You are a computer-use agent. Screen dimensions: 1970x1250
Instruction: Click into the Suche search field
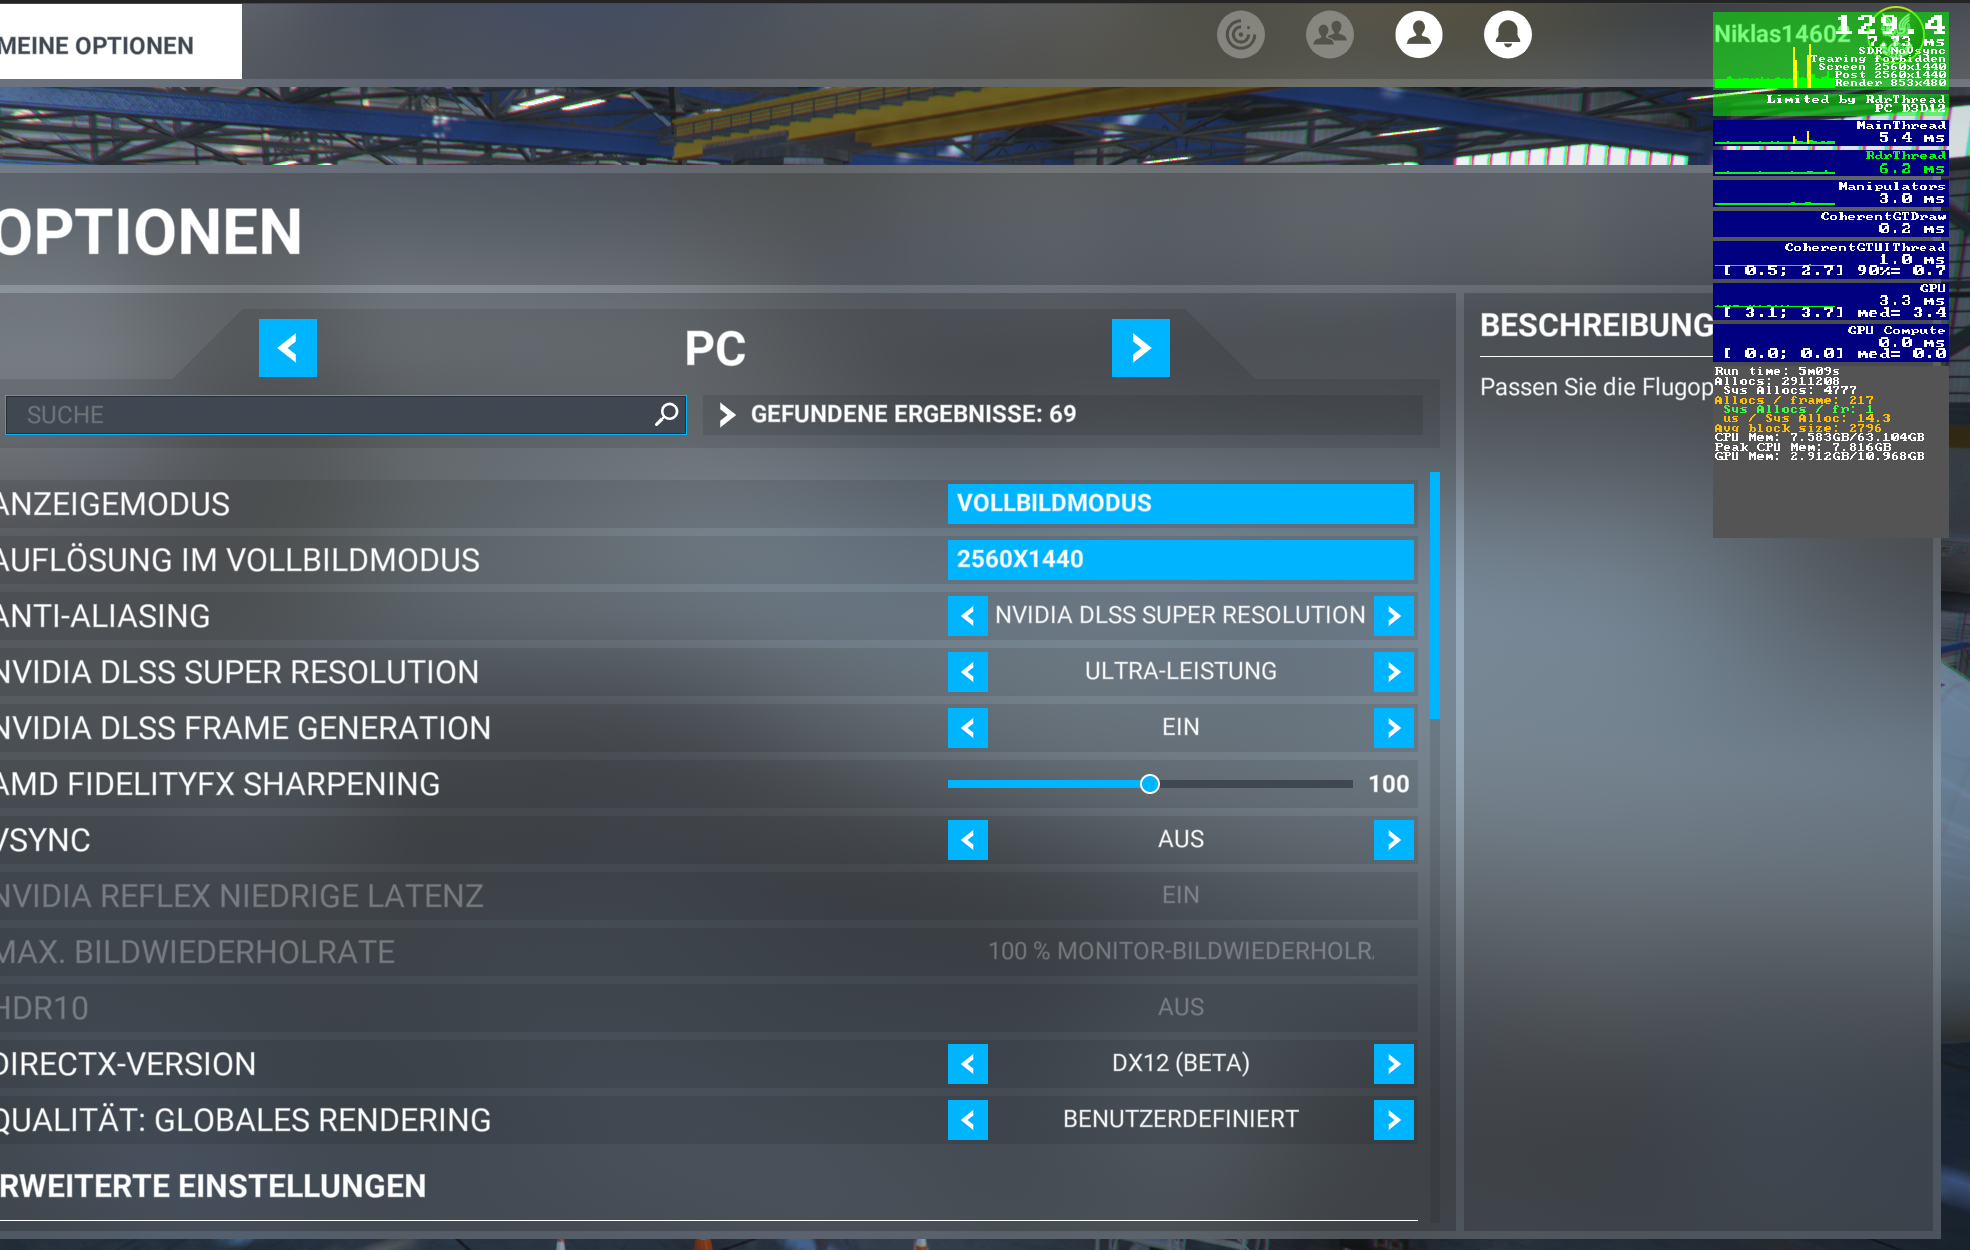pos(330,415)
